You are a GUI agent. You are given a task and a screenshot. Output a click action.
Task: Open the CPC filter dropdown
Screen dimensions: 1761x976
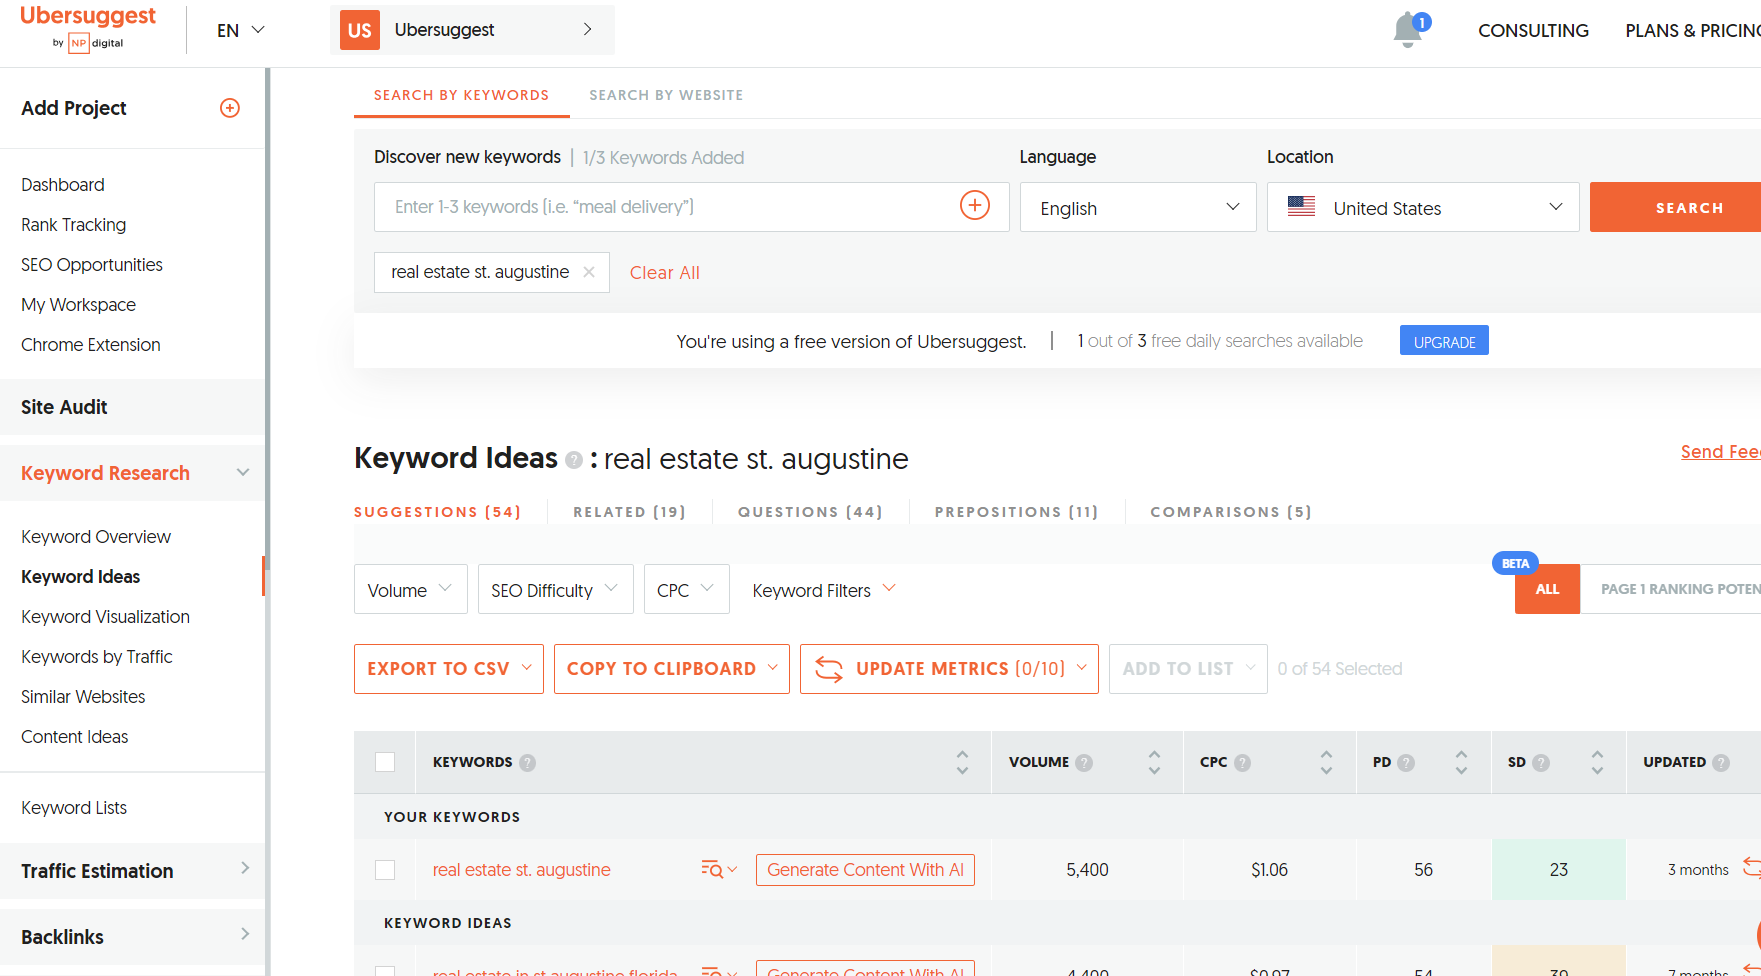click(686, 590)
